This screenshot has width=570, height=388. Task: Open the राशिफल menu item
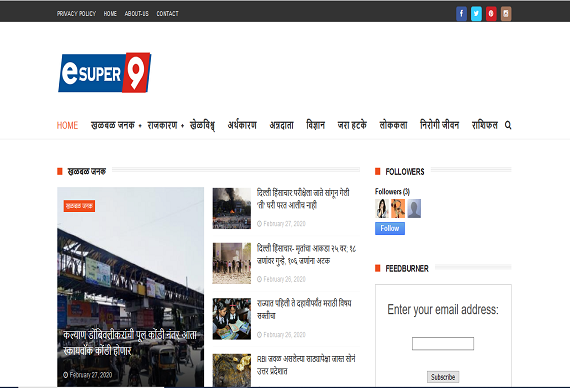click(x=485, y=125)
